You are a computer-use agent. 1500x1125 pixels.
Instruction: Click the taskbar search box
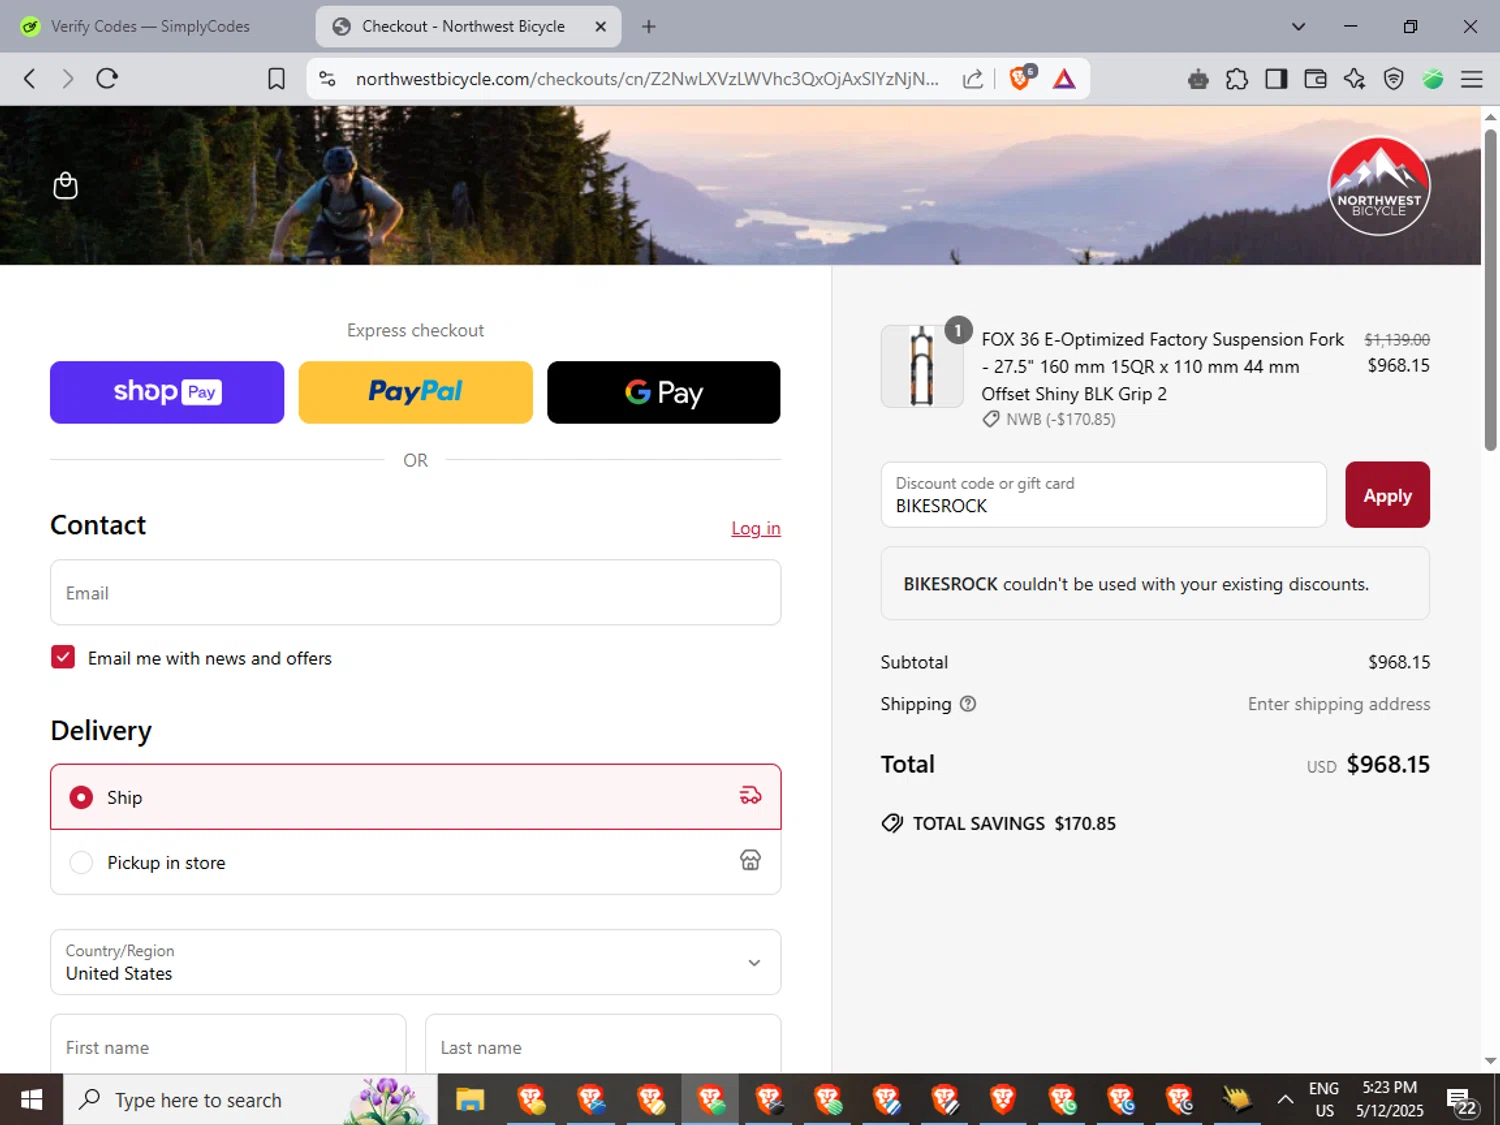tap(250, 1100)
